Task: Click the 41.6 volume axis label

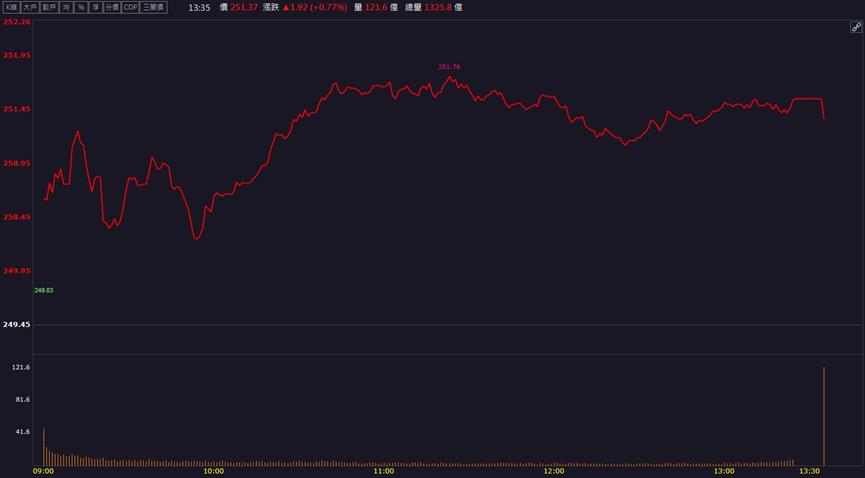Action: point(23,432)
